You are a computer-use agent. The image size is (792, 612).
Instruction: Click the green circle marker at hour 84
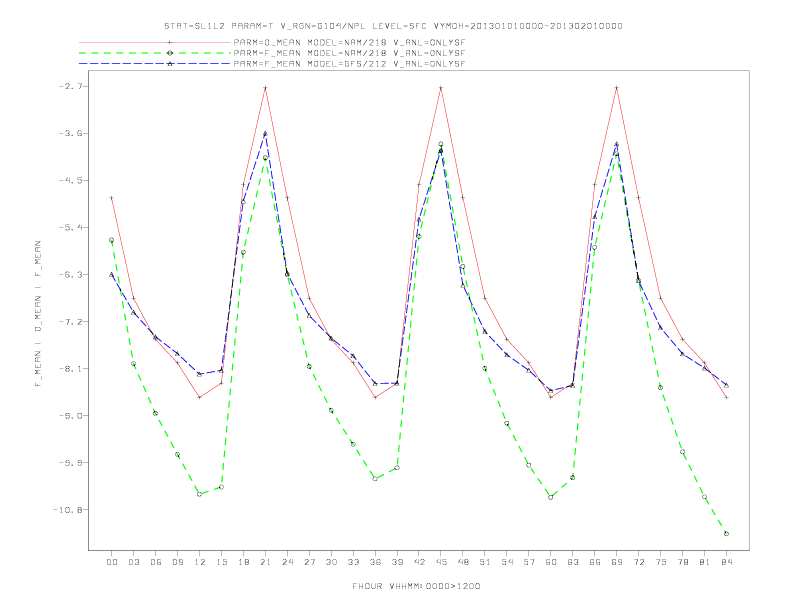(726, 533)
